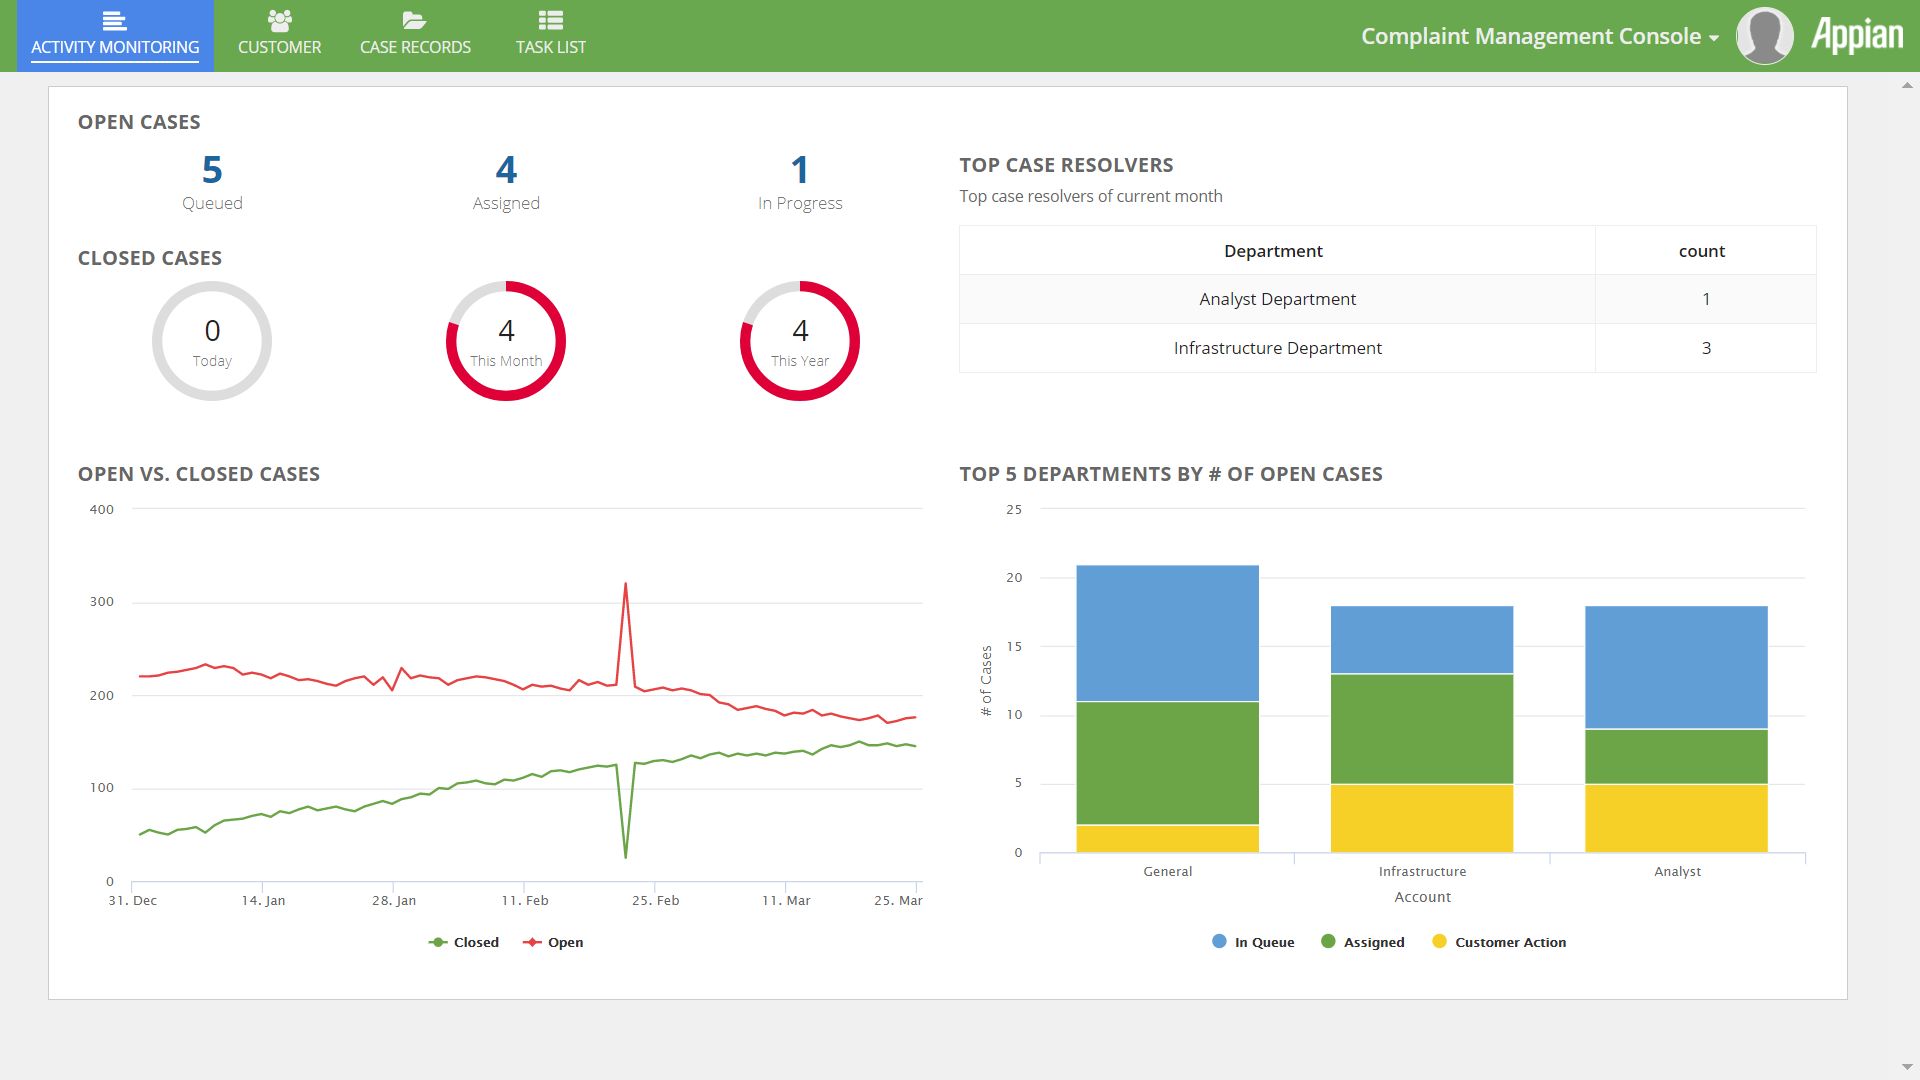The image size is (1920, 1080).
Task: Switch to the CUSTOMER tab
Action: click(279, 47)
